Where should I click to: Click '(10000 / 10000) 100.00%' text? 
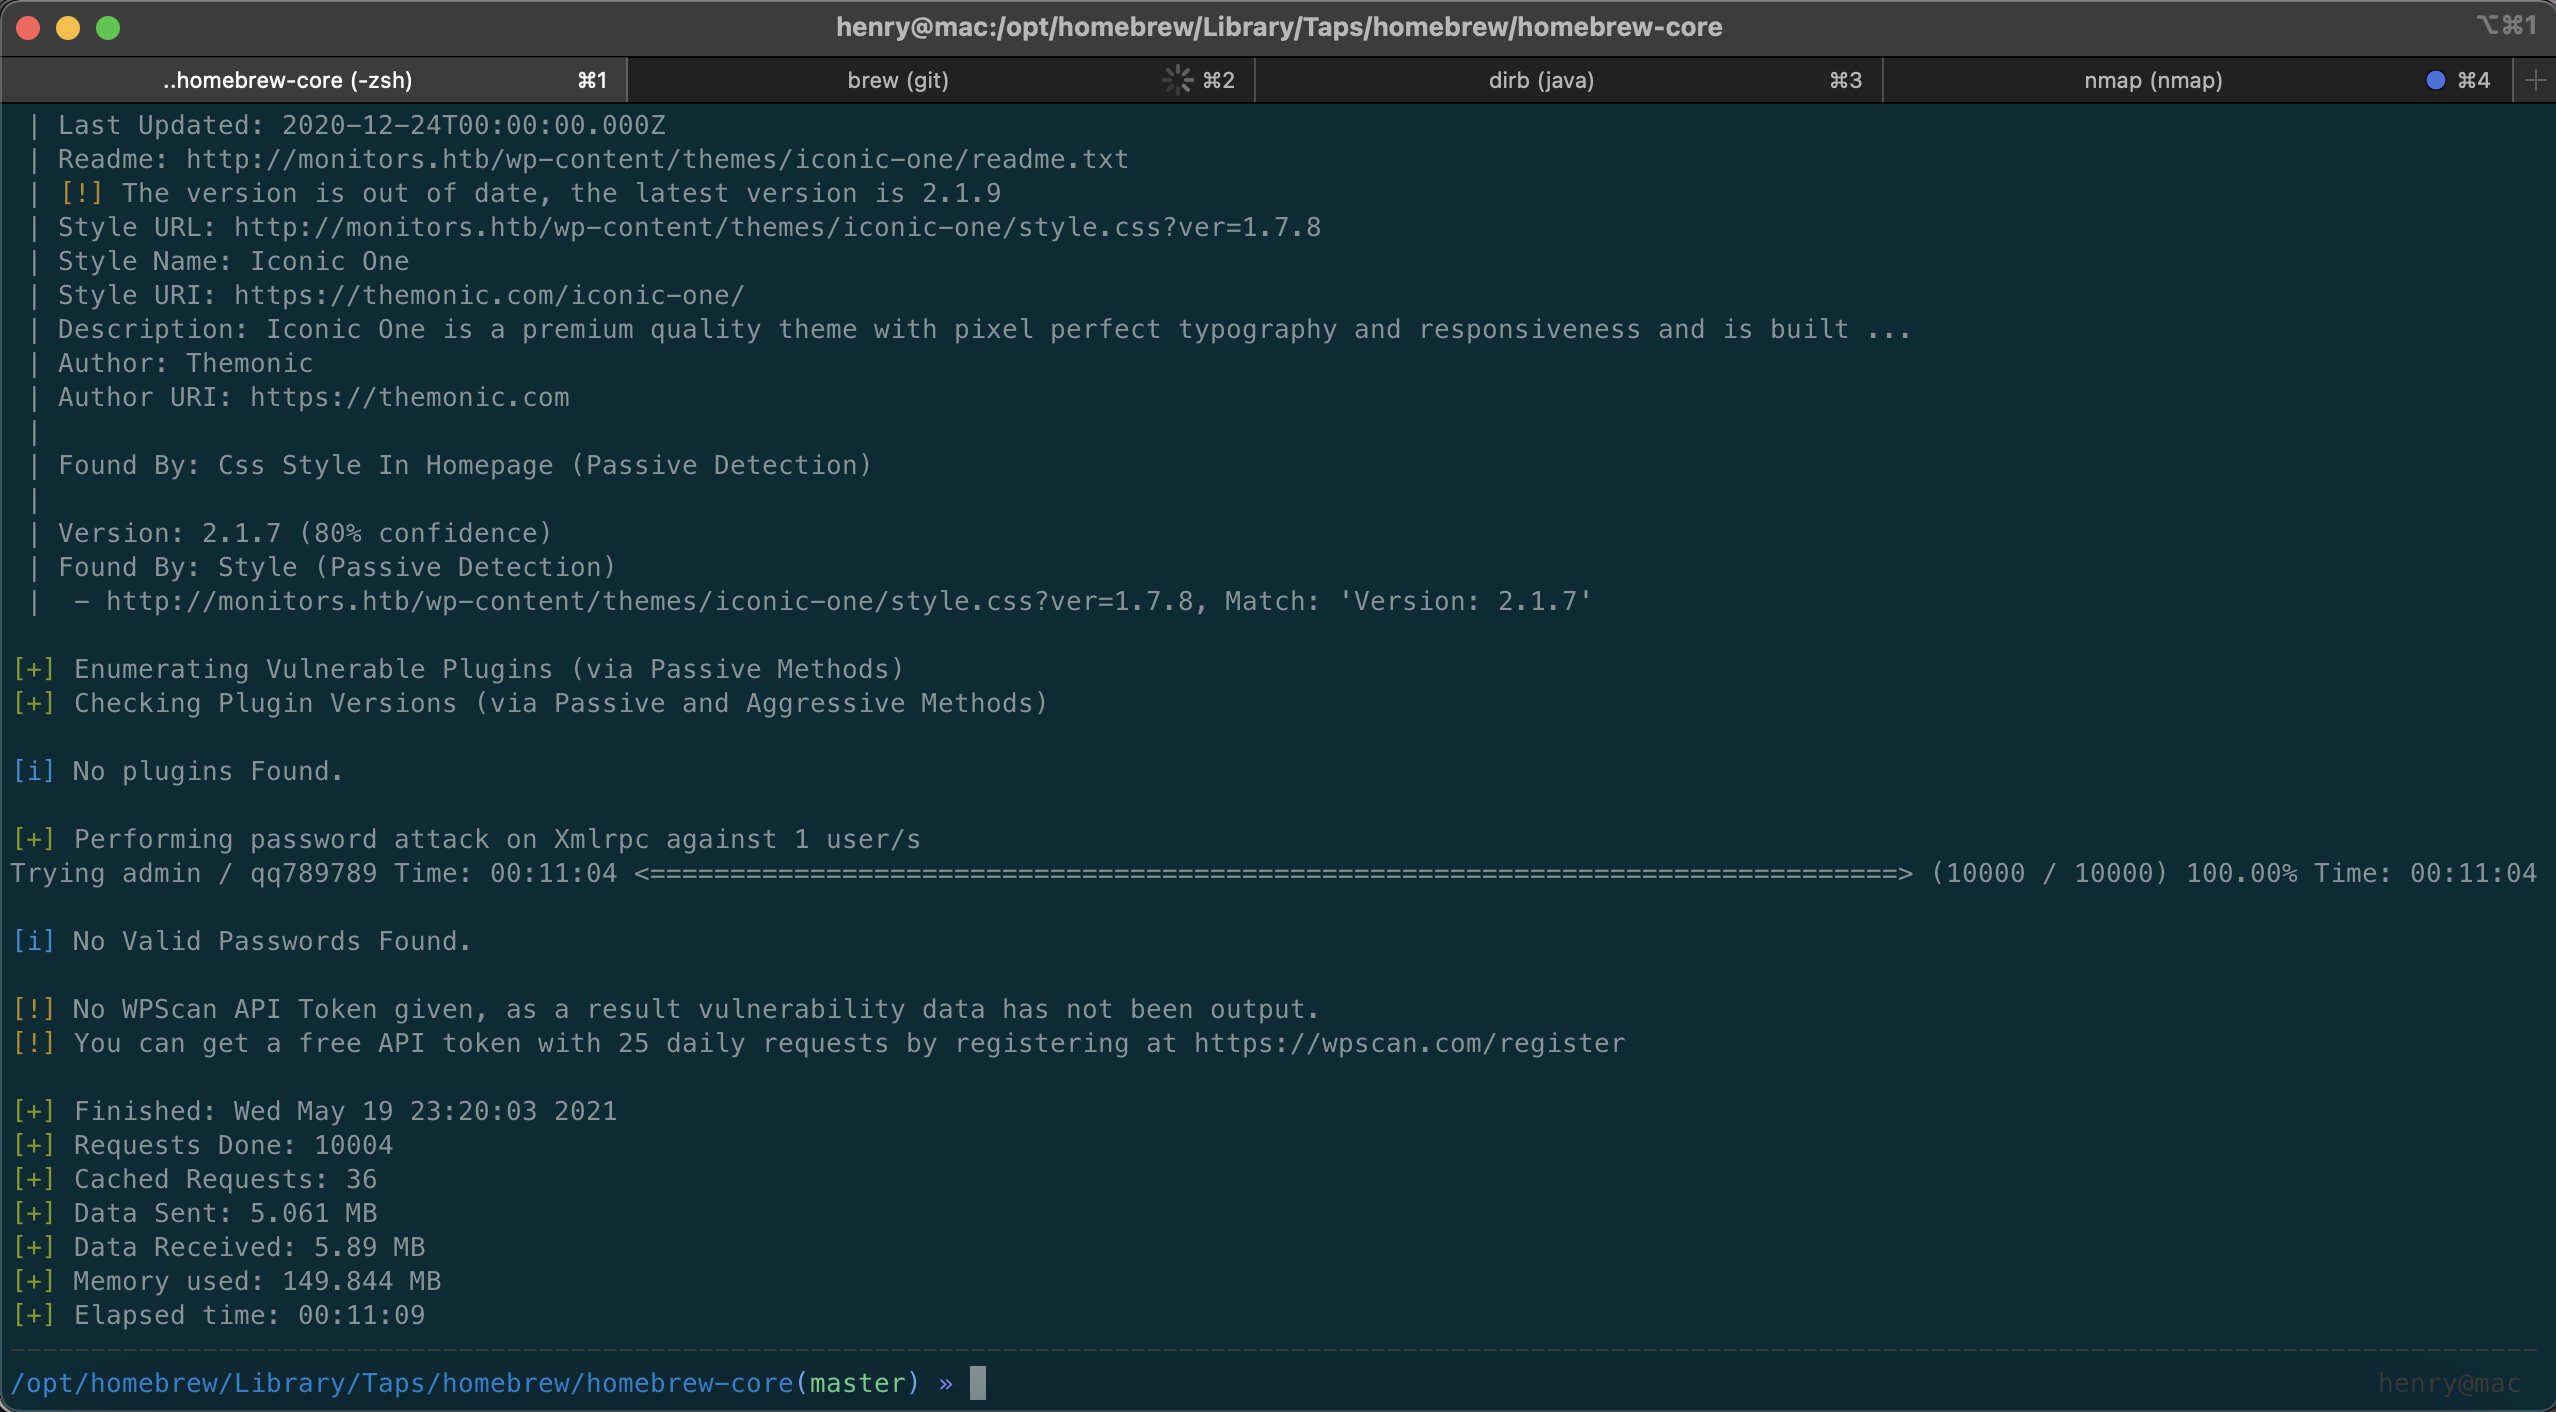[2114, 873]
